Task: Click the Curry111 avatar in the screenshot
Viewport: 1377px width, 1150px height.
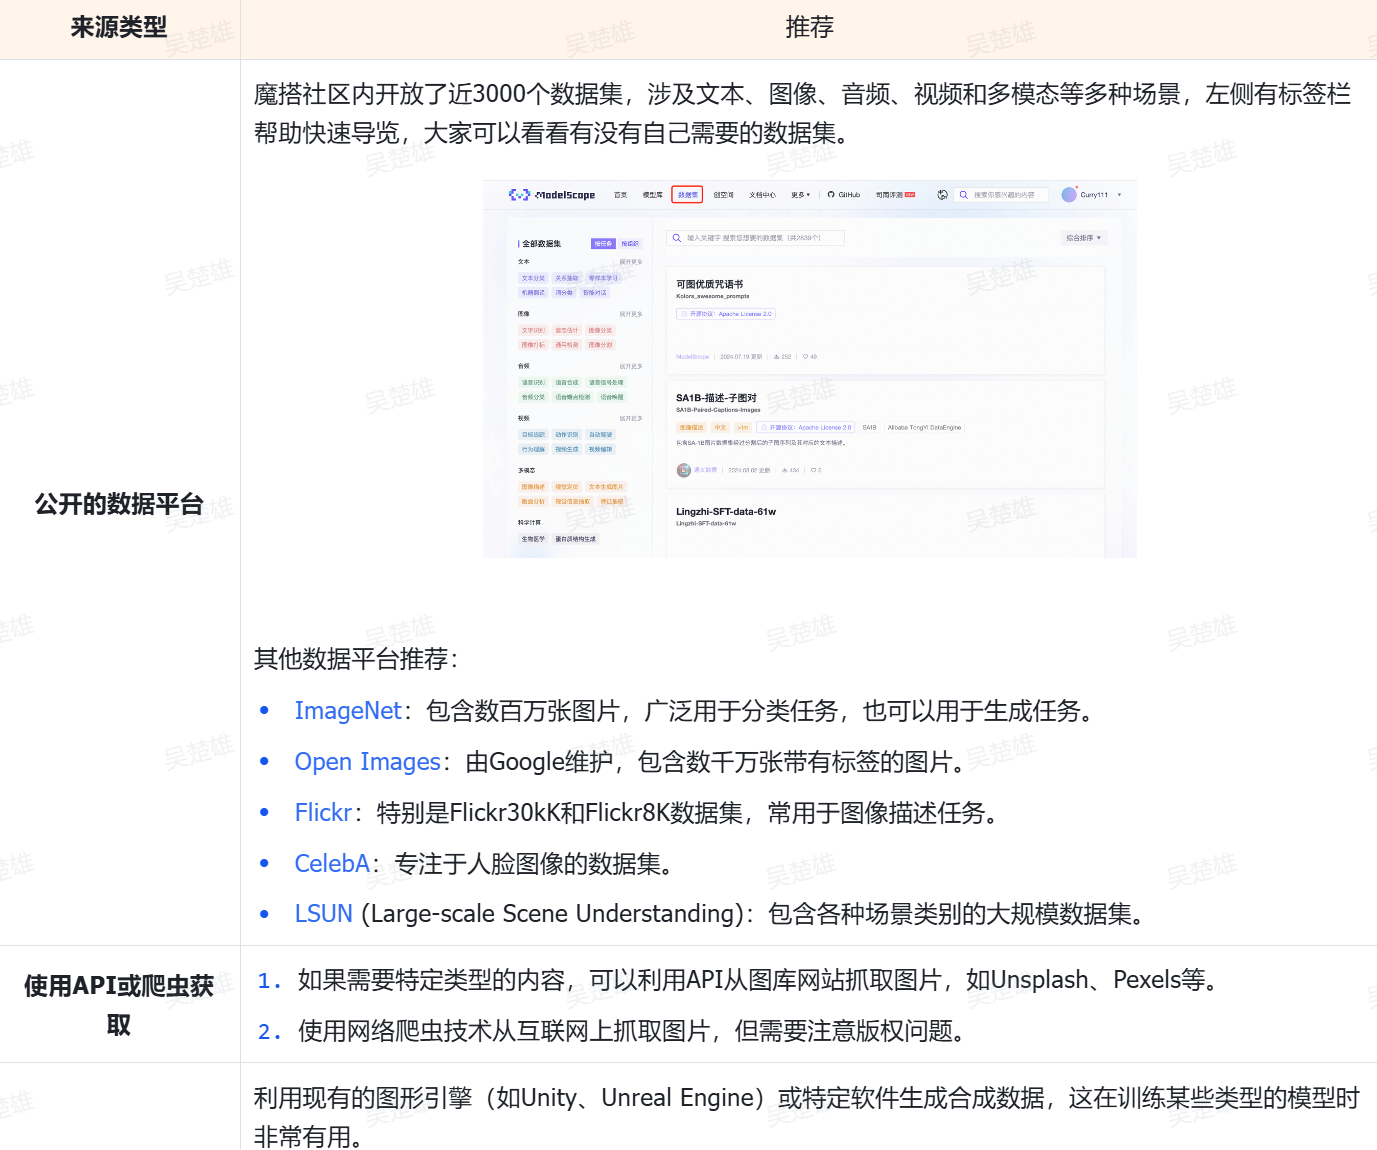Action: point(1069,195)
